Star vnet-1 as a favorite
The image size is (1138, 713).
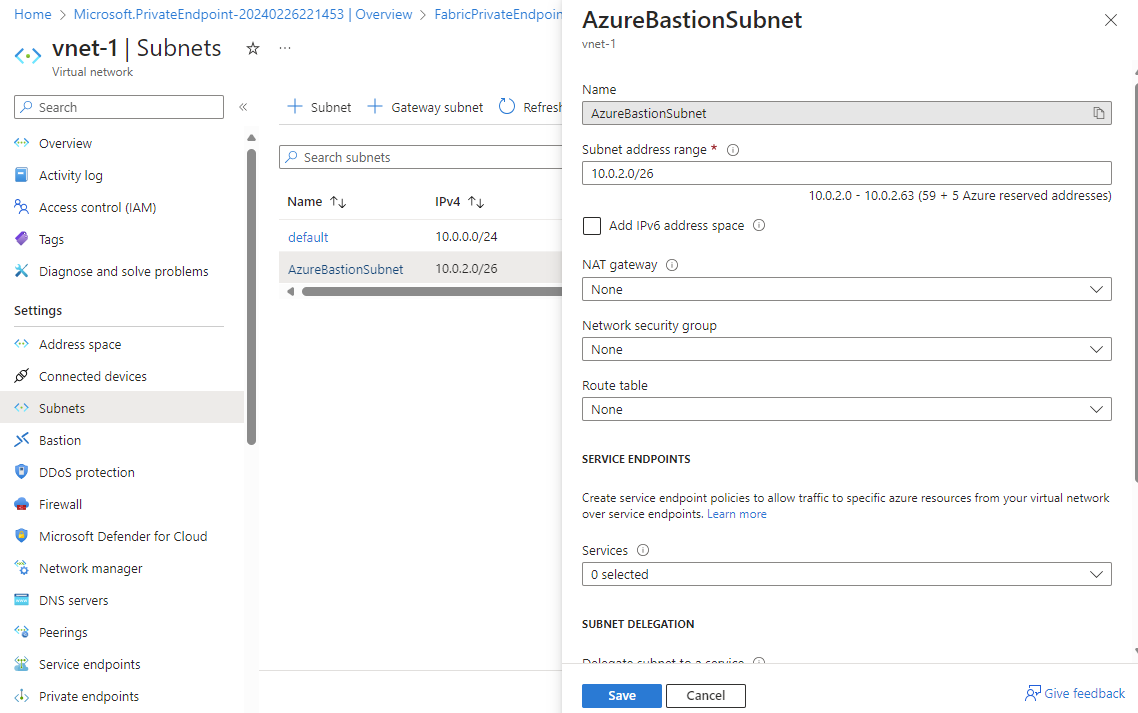252,47
